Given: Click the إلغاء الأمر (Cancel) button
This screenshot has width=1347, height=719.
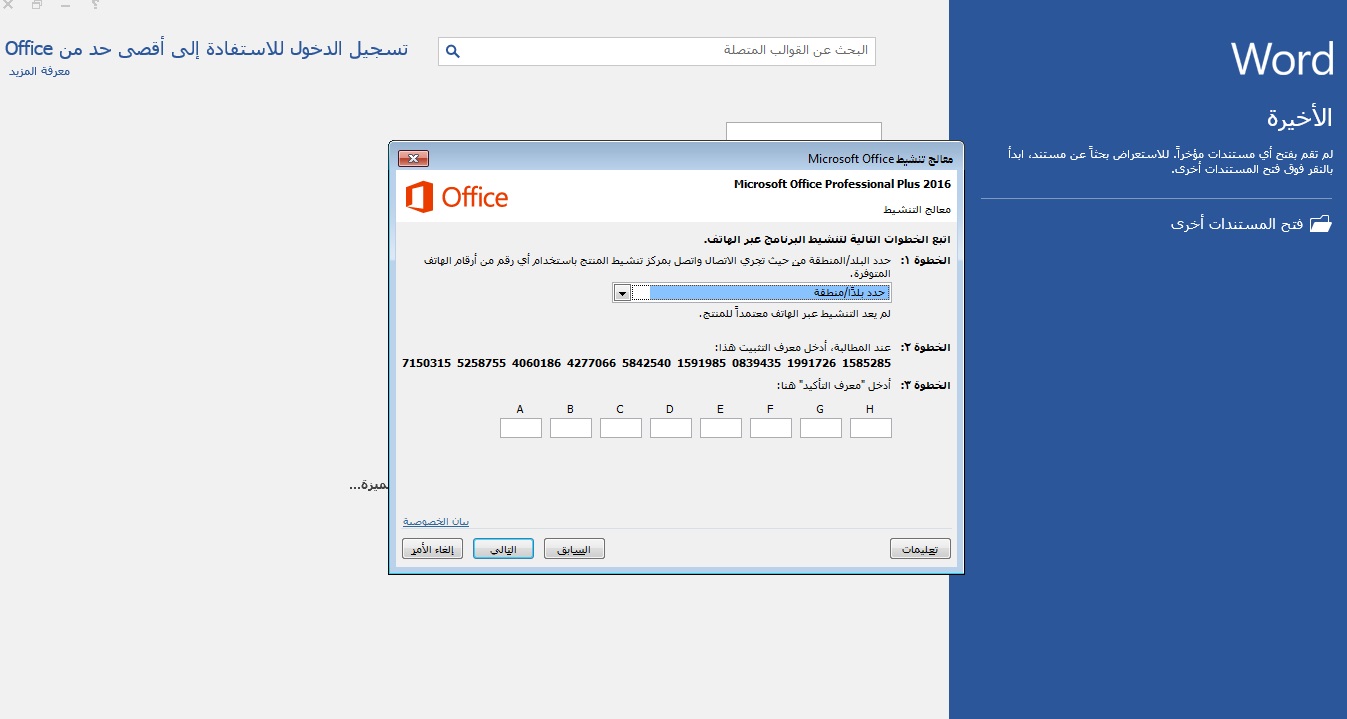Looking at the screenshot, I should click(x=432, y=549).
